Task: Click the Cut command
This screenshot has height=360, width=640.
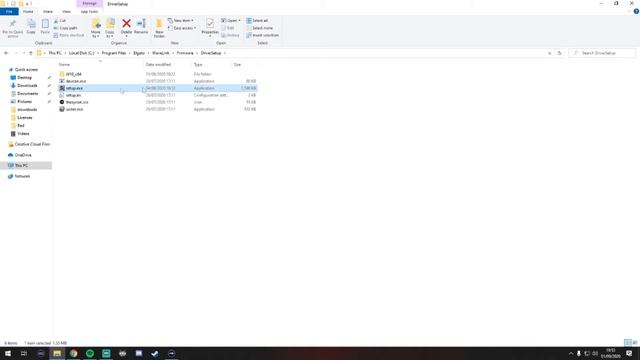Action: tap(60, 21)
